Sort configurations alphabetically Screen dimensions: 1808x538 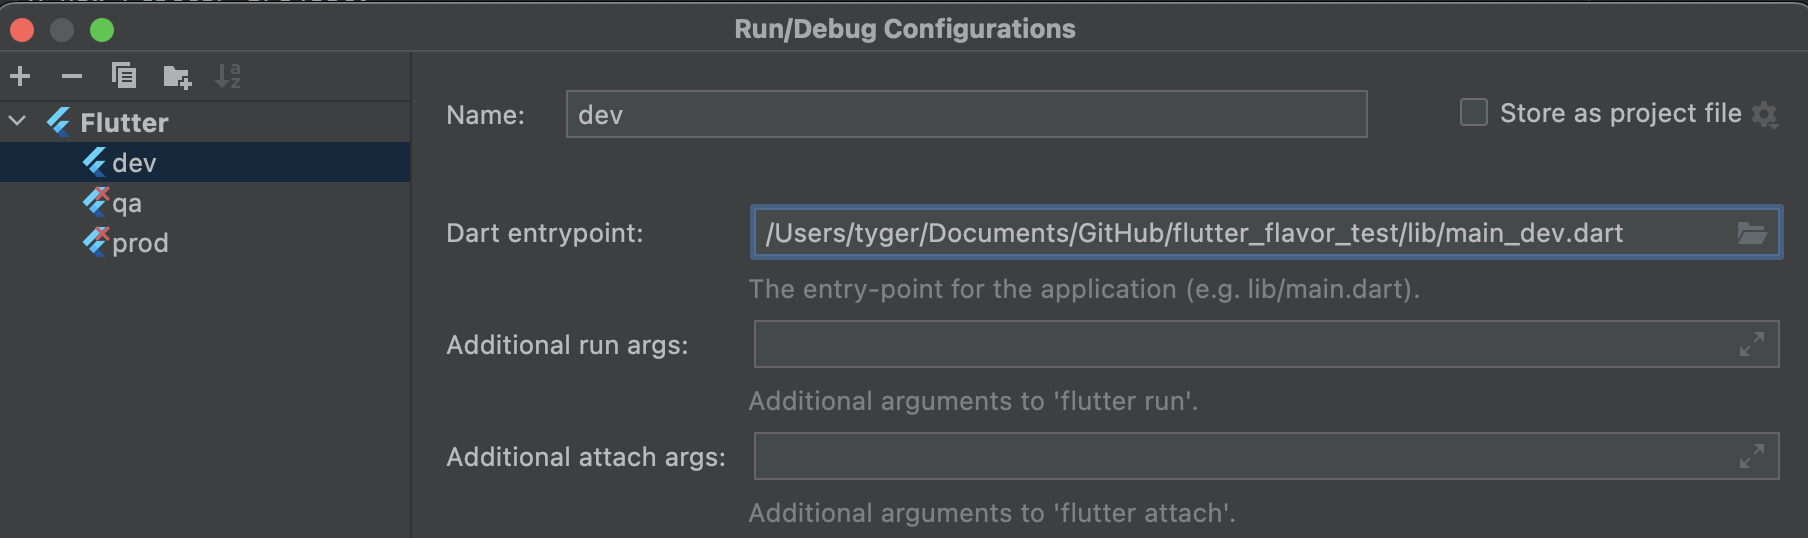(228, 76)
